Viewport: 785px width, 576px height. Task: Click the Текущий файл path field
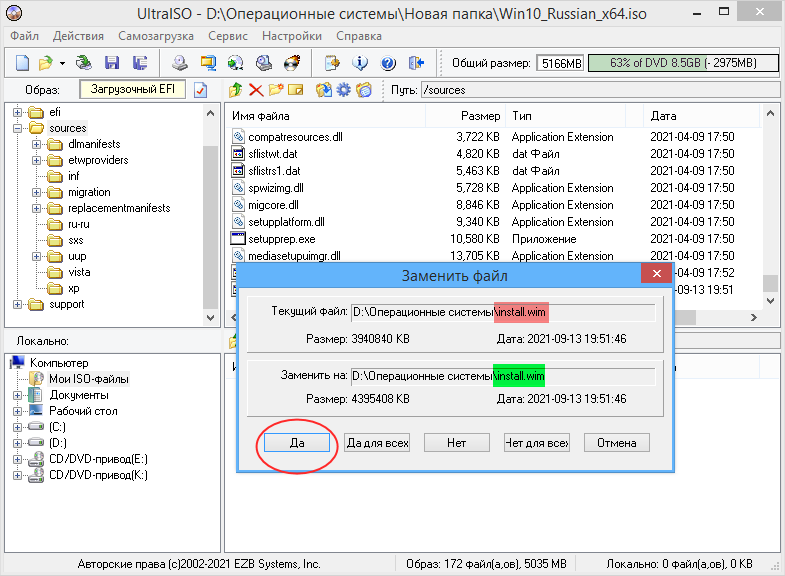[x=503, y=312]
